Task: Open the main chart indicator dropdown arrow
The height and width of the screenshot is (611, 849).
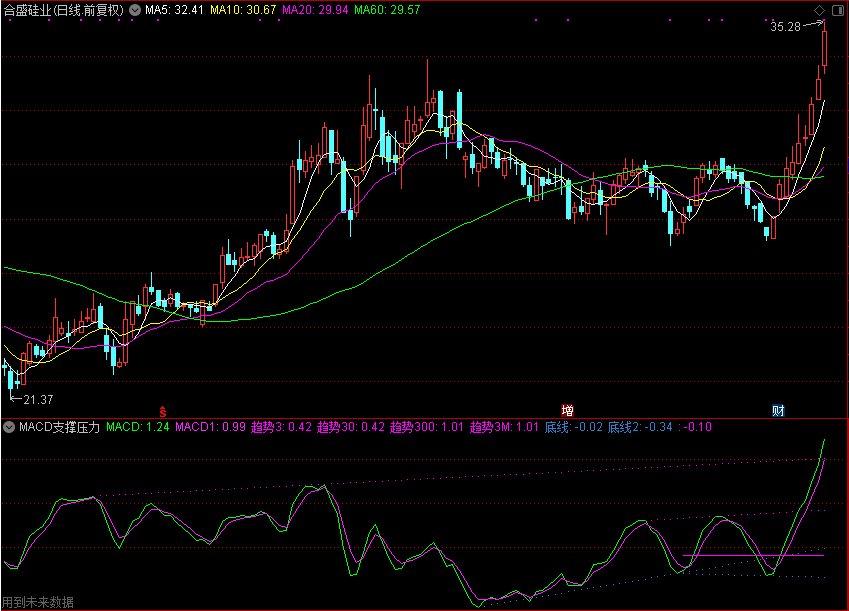Action: pyautogui.click(x=135, y=10)
